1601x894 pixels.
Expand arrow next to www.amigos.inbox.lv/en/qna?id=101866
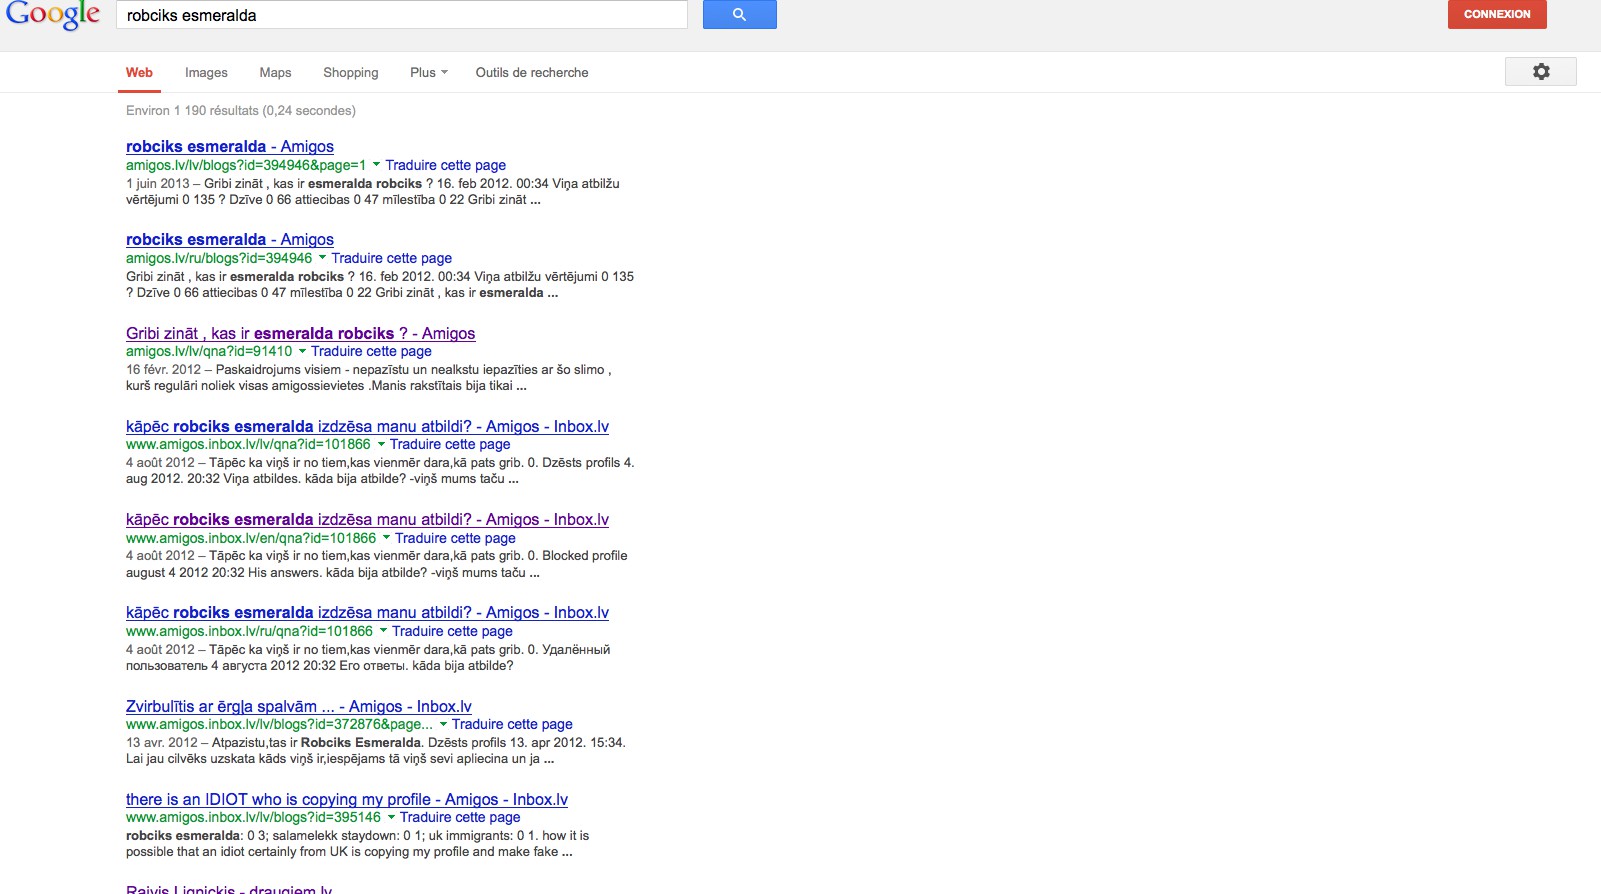(x=386, y=538)
